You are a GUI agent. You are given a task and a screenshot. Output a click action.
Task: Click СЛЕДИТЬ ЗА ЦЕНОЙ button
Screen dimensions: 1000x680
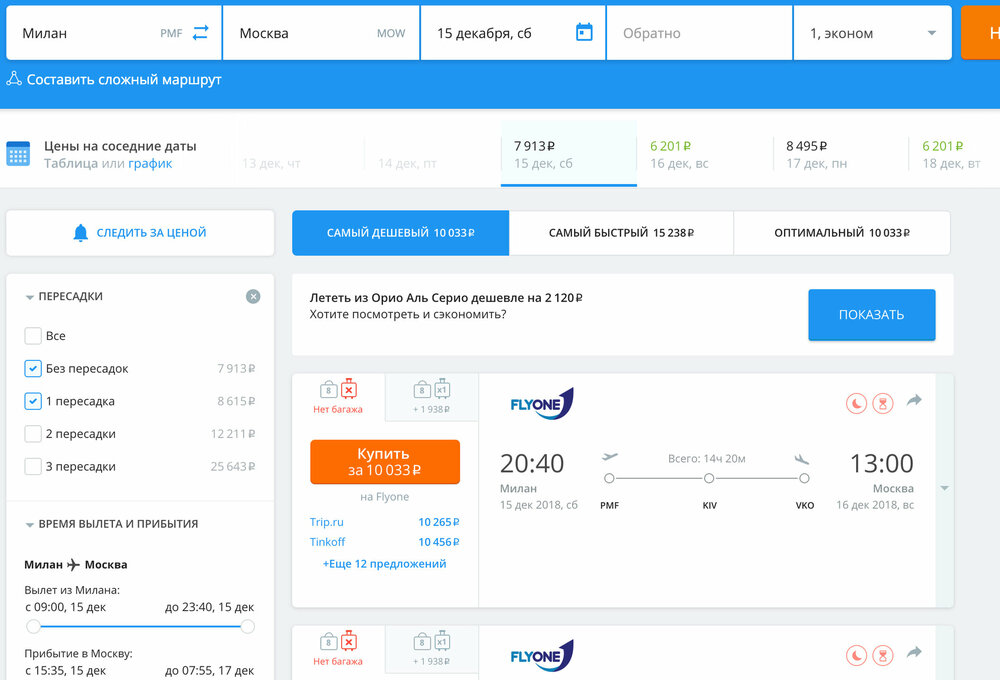pos(140,233)
